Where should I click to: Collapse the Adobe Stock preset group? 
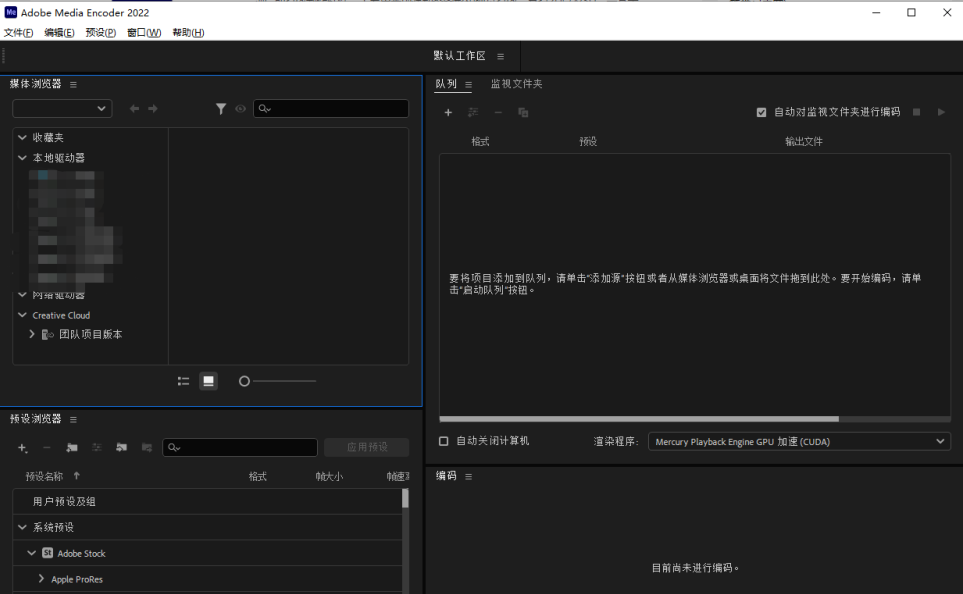(x=31, y=553)
